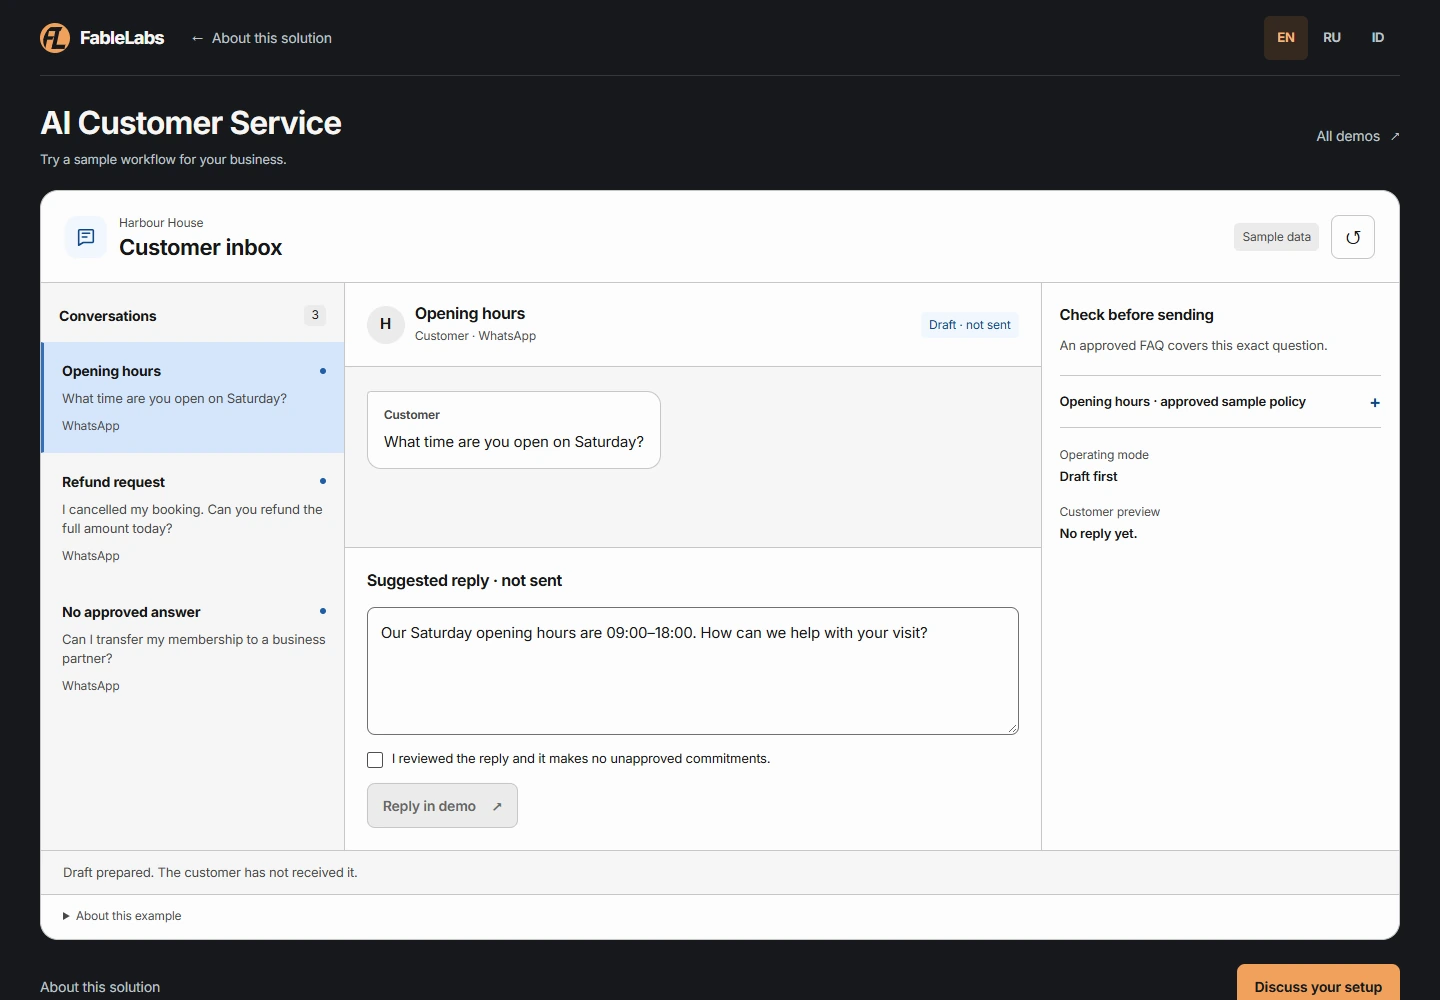This screenshot has height=1000, width=1440.
Task: Click the Draft · not sent status badge
Action: (969, 325)
